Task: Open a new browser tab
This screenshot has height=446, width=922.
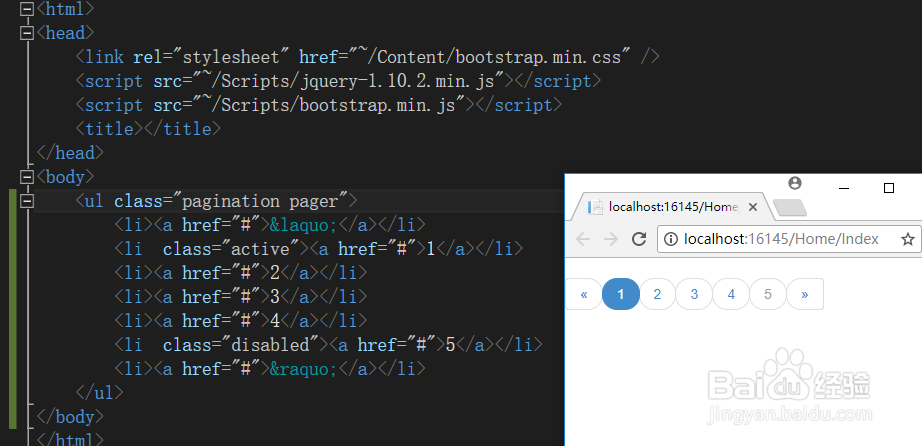Action: (x=790, y=208)
